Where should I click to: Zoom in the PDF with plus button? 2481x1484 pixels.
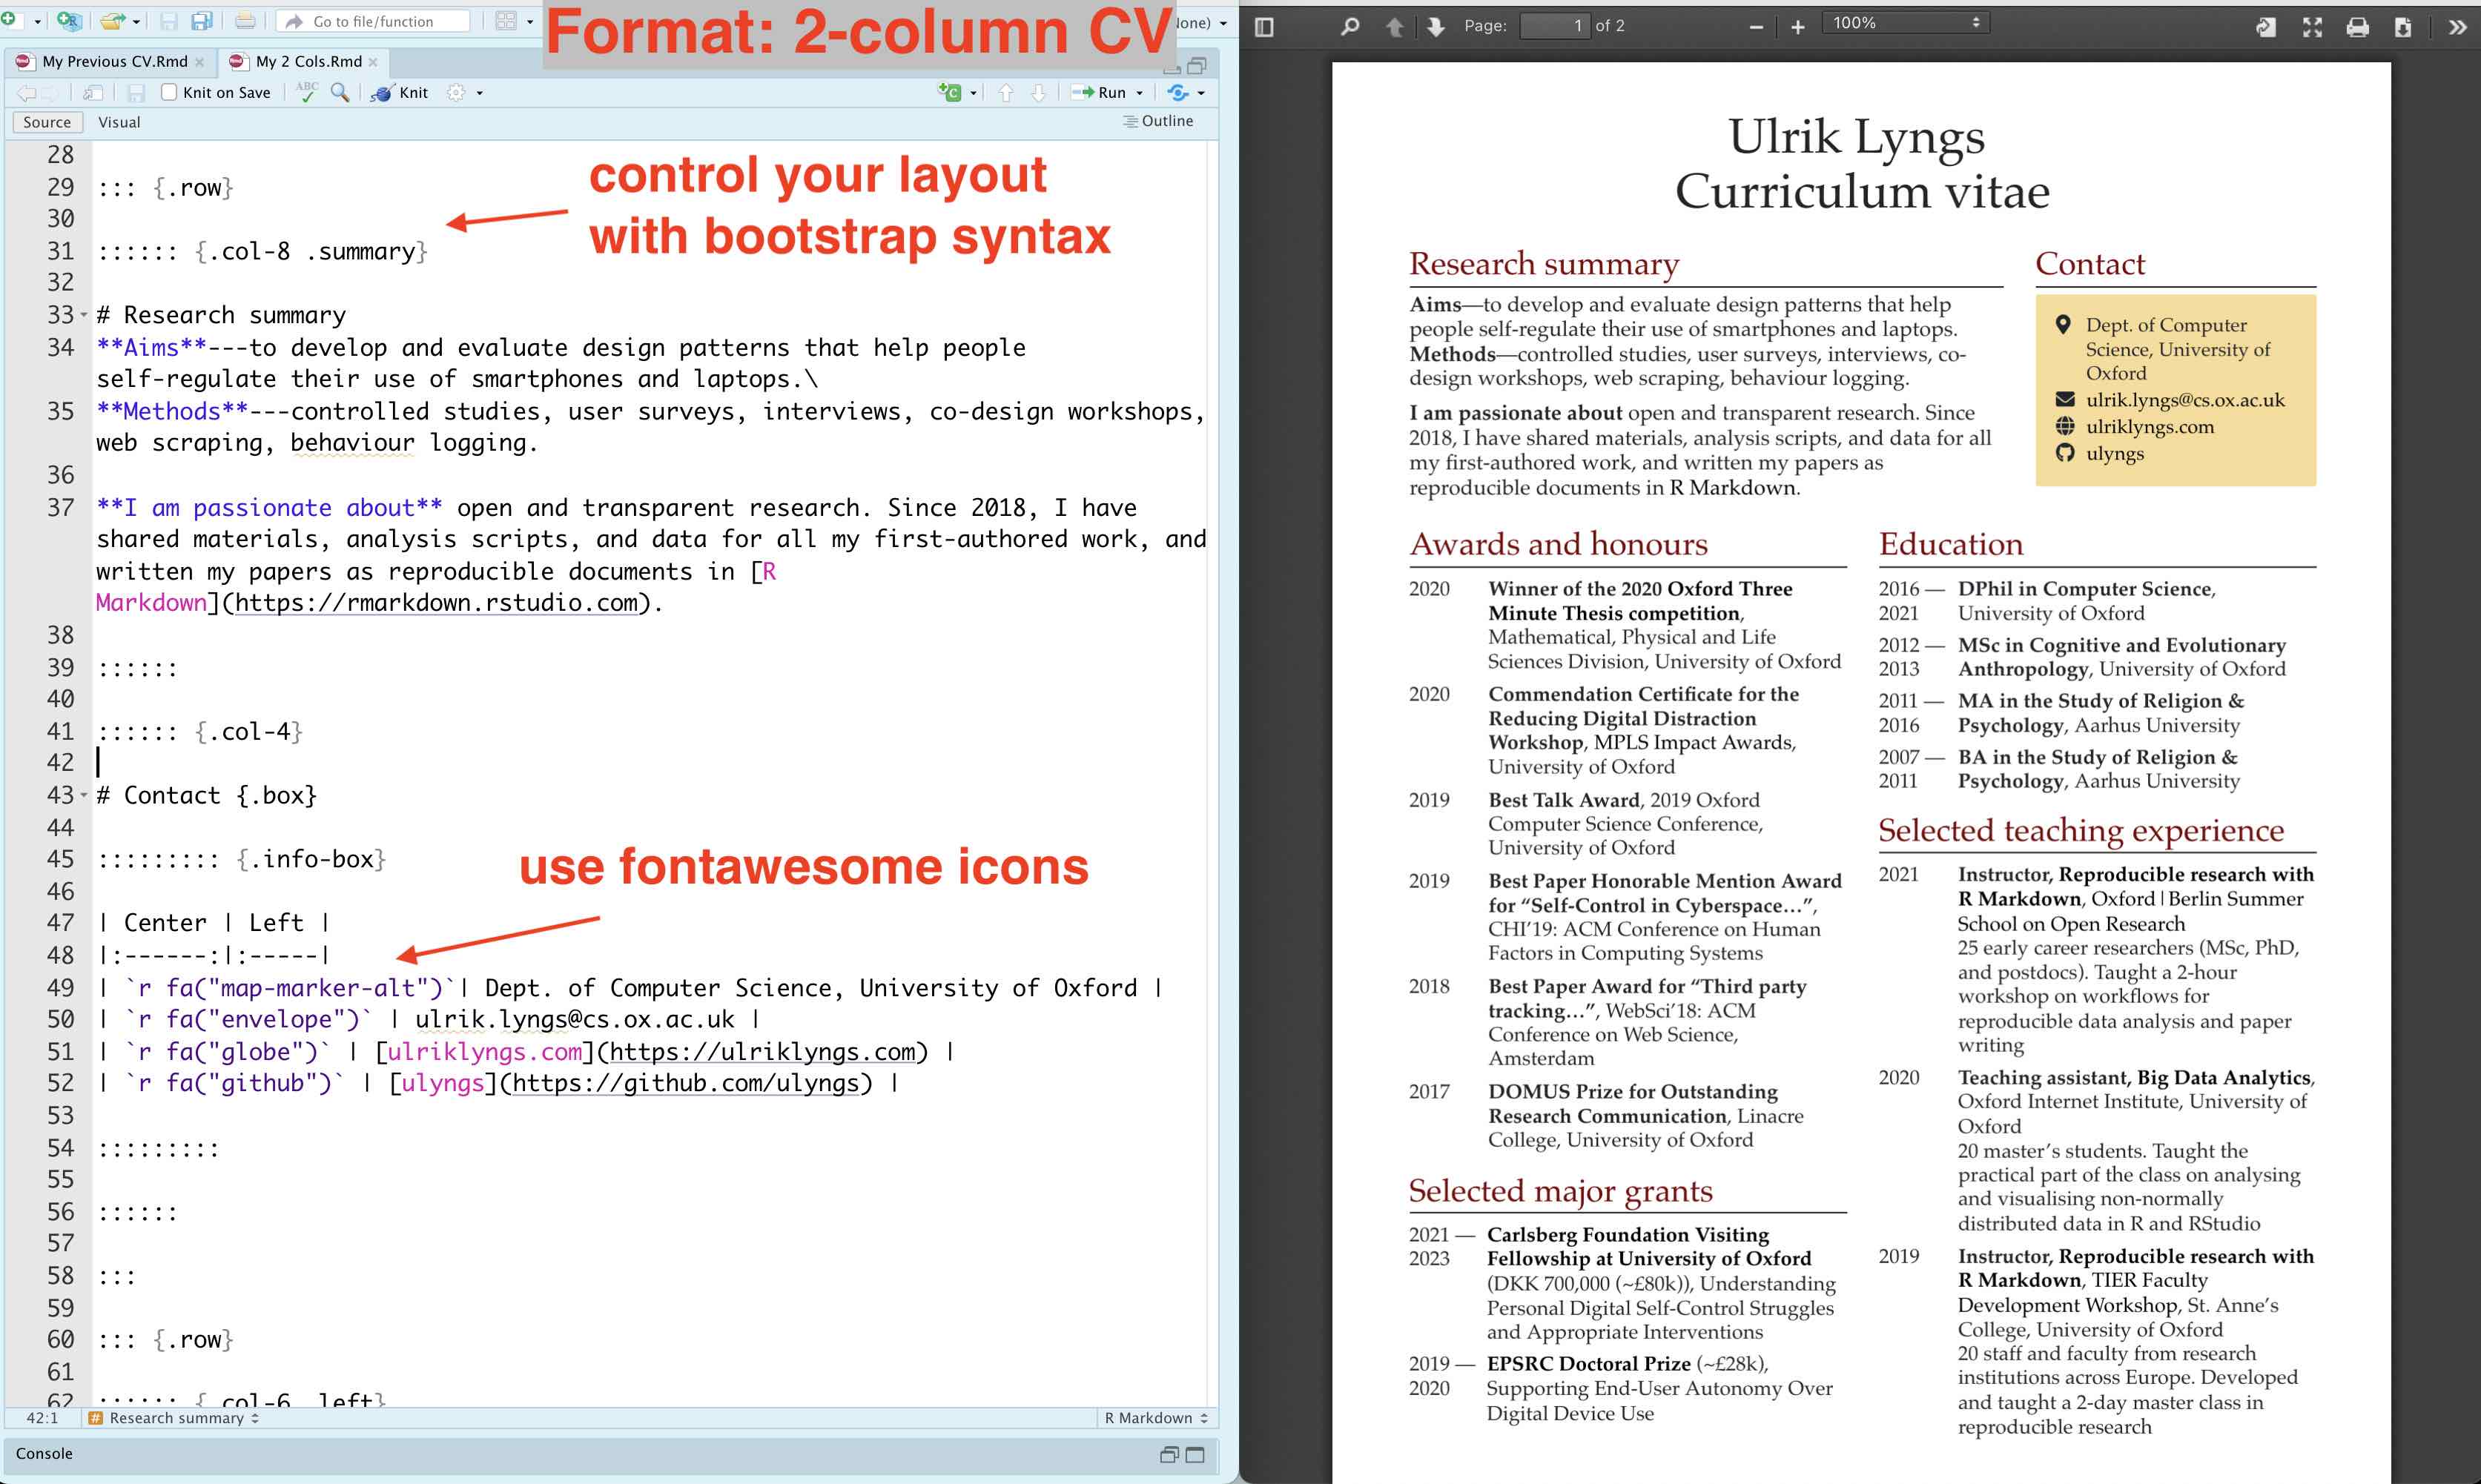(1797, 27)
